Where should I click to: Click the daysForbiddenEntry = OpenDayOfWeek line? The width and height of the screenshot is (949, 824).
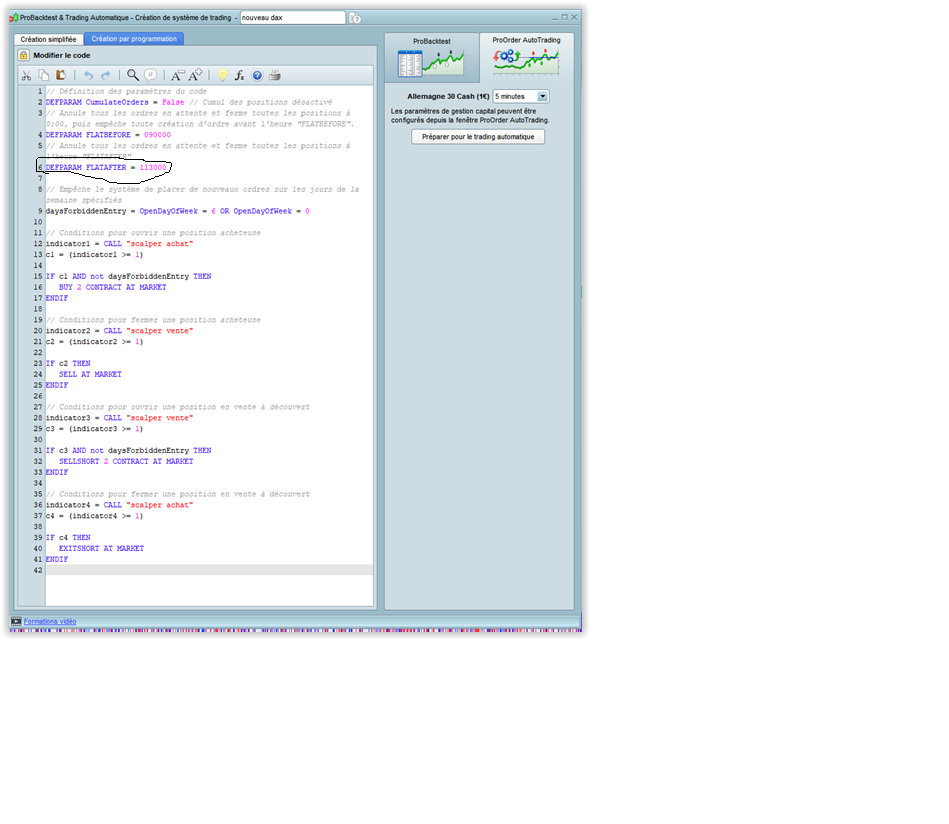click(178, 211)
